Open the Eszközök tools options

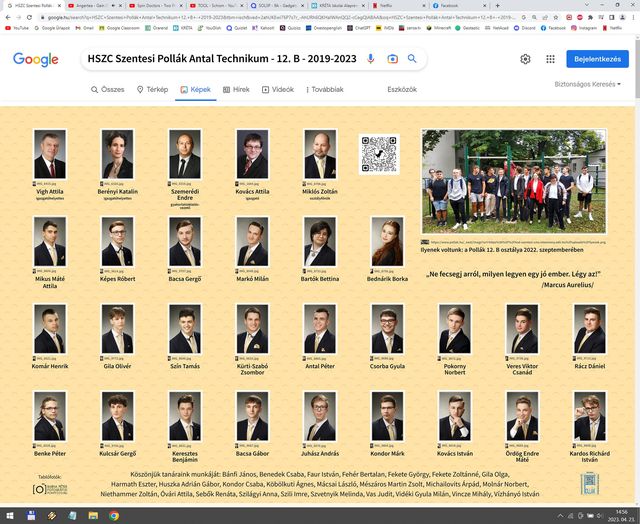click(x=401, y=90)
